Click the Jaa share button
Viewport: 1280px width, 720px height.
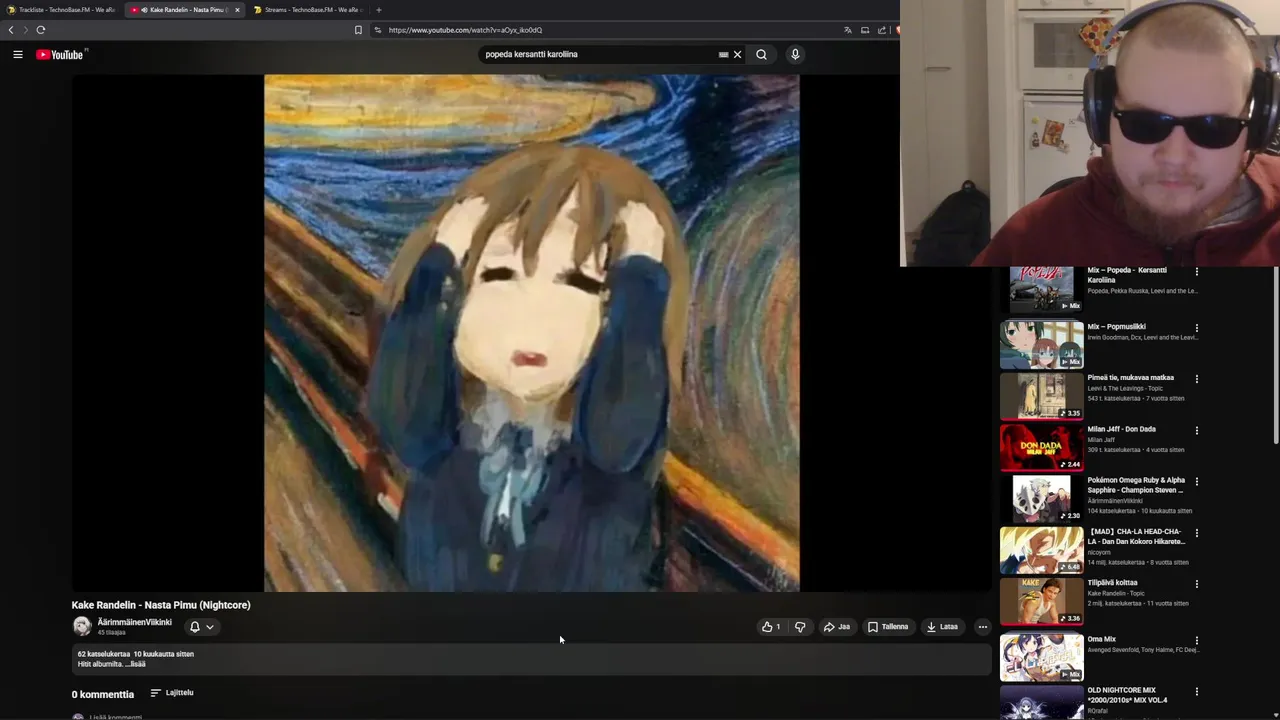[x=836, y=627]
